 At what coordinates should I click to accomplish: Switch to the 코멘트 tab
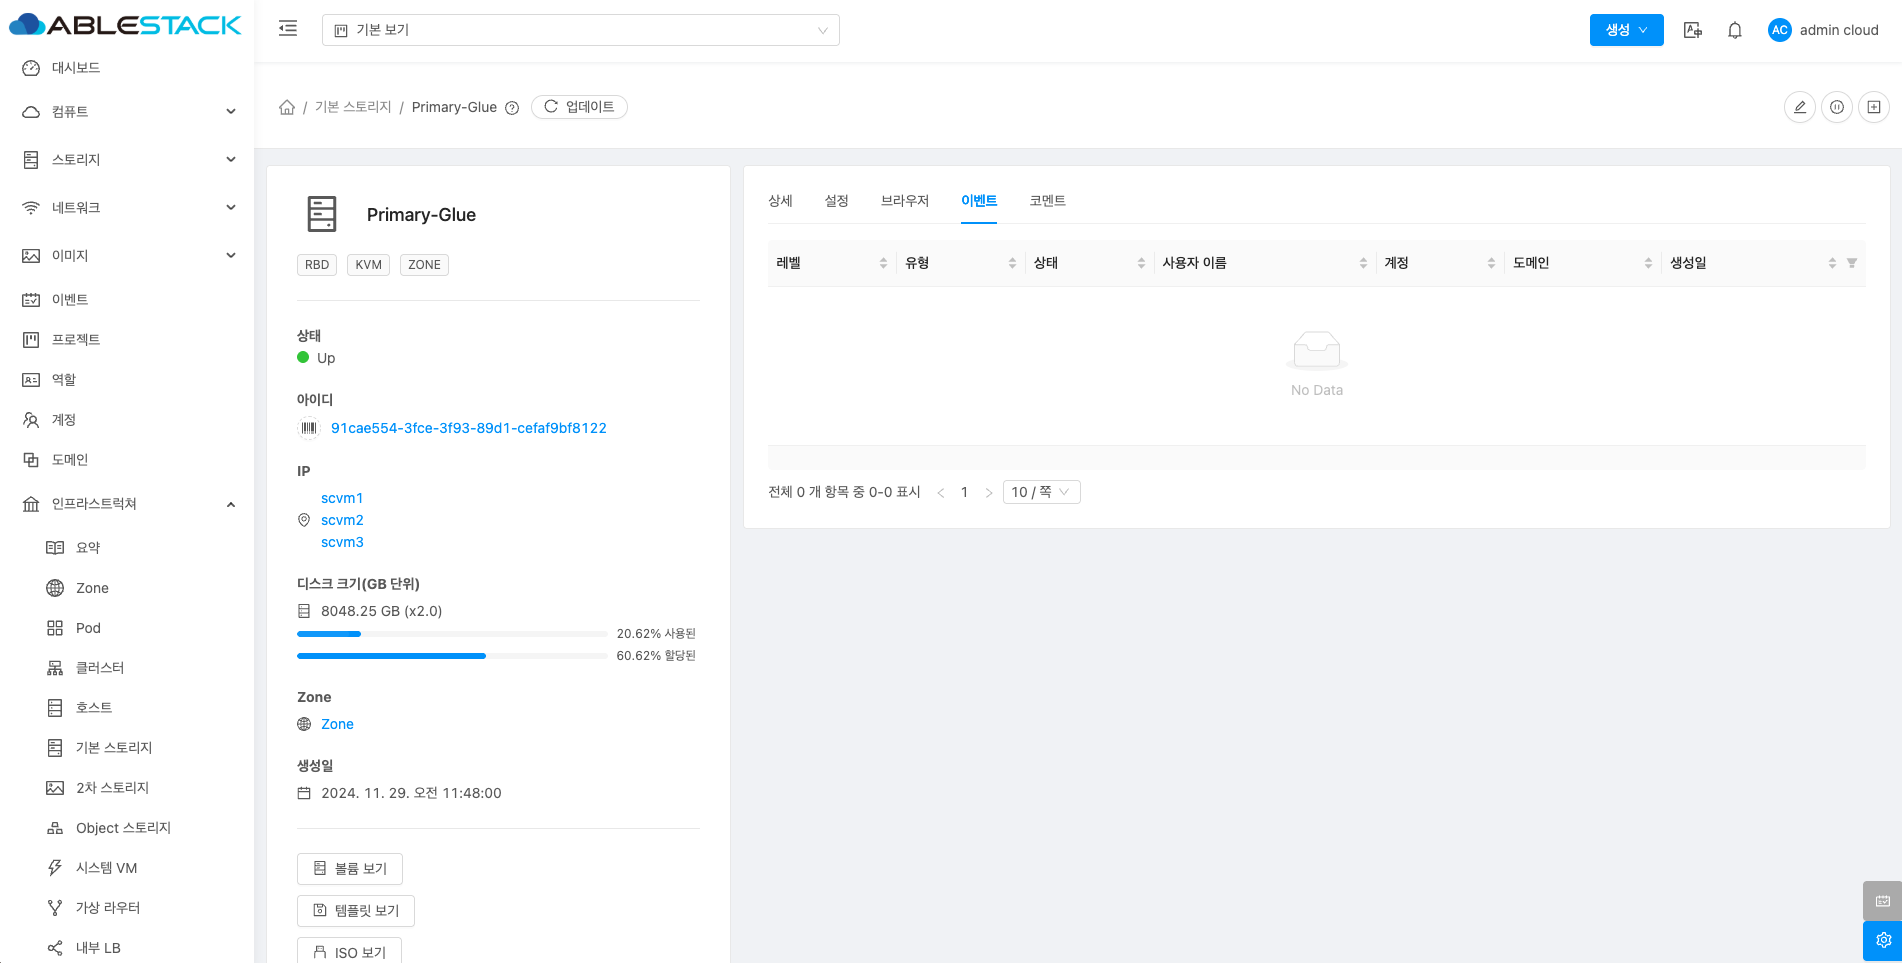(x=1047, y=201)
